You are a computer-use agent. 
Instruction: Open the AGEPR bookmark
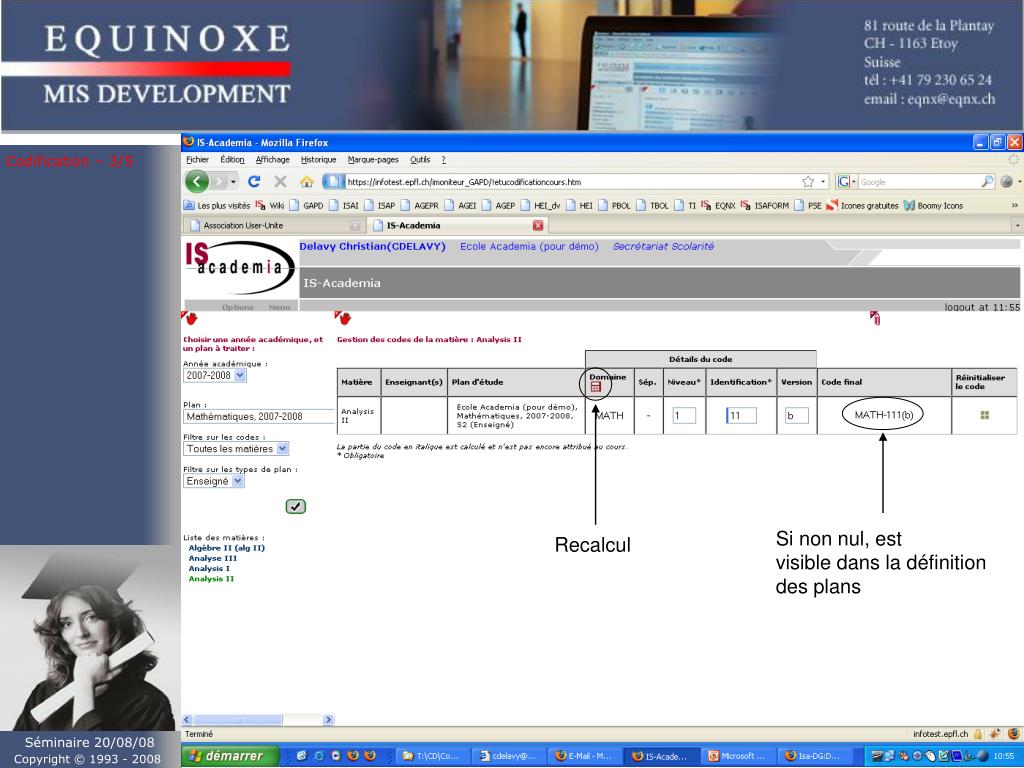point(419,205)
